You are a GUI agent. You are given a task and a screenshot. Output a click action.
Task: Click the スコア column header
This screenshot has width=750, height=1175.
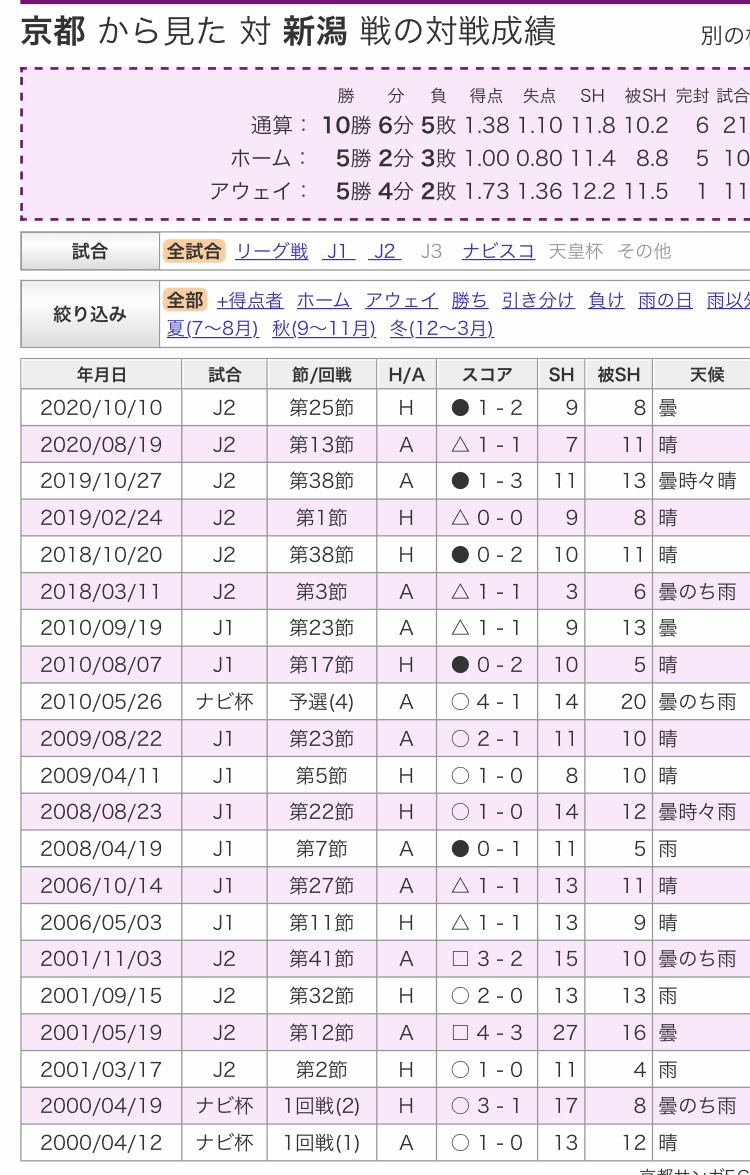coord(487,375)
